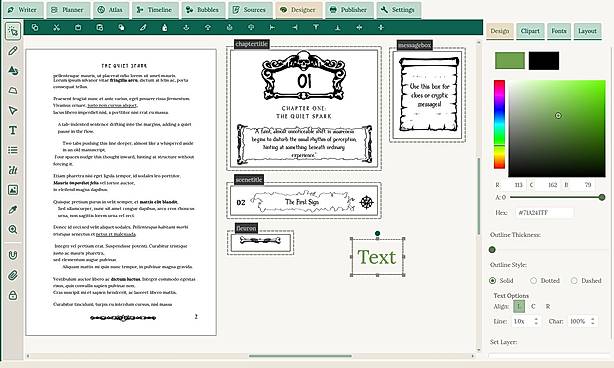
Task: Switch to the Publisher tab
Action: pyautogui.click(x=349, y=10)
